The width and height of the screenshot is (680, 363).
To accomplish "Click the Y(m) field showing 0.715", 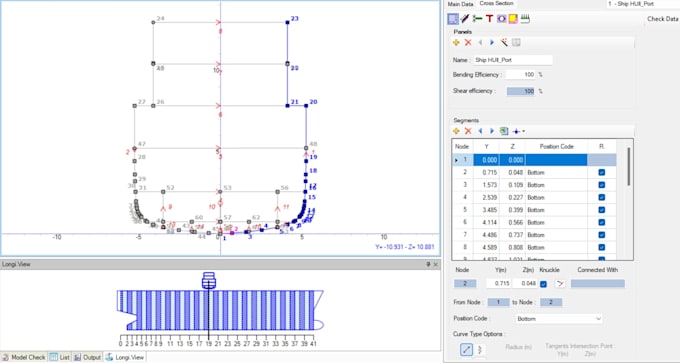I will point(499,284).
